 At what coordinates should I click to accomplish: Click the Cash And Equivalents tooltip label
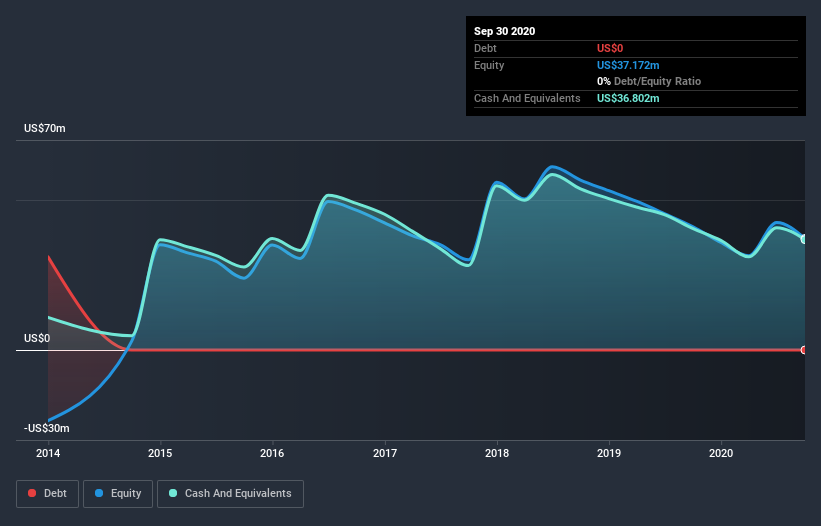527,98
